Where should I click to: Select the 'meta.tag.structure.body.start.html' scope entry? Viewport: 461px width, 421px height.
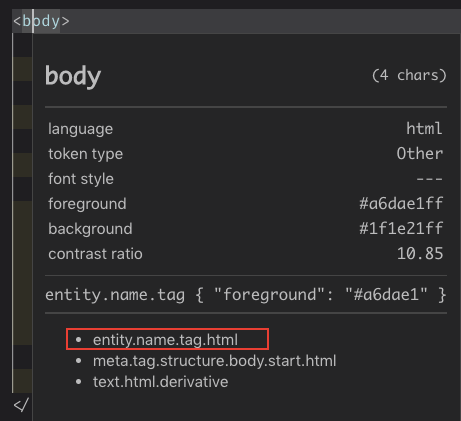(x=214, y=361)
